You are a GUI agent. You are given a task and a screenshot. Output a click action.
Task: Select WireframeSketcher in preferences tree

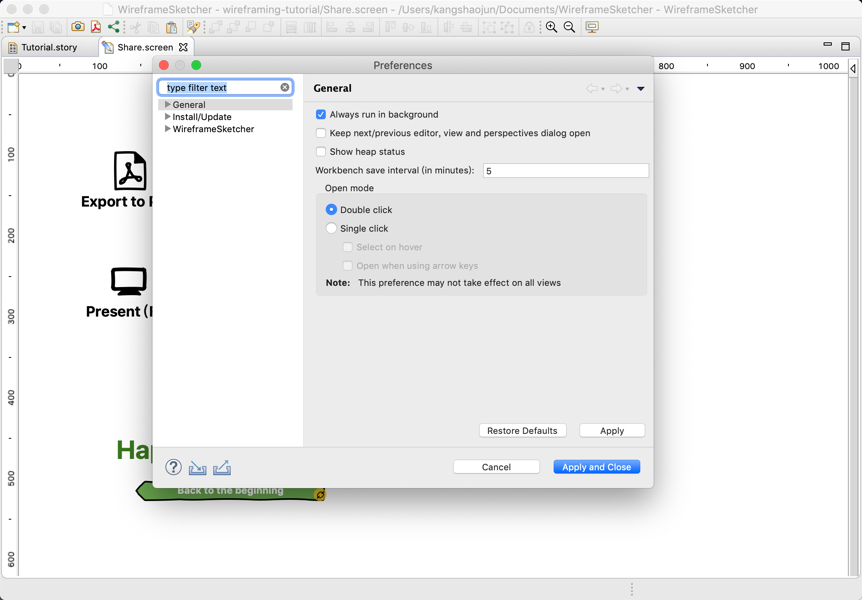tap(213, 129)
